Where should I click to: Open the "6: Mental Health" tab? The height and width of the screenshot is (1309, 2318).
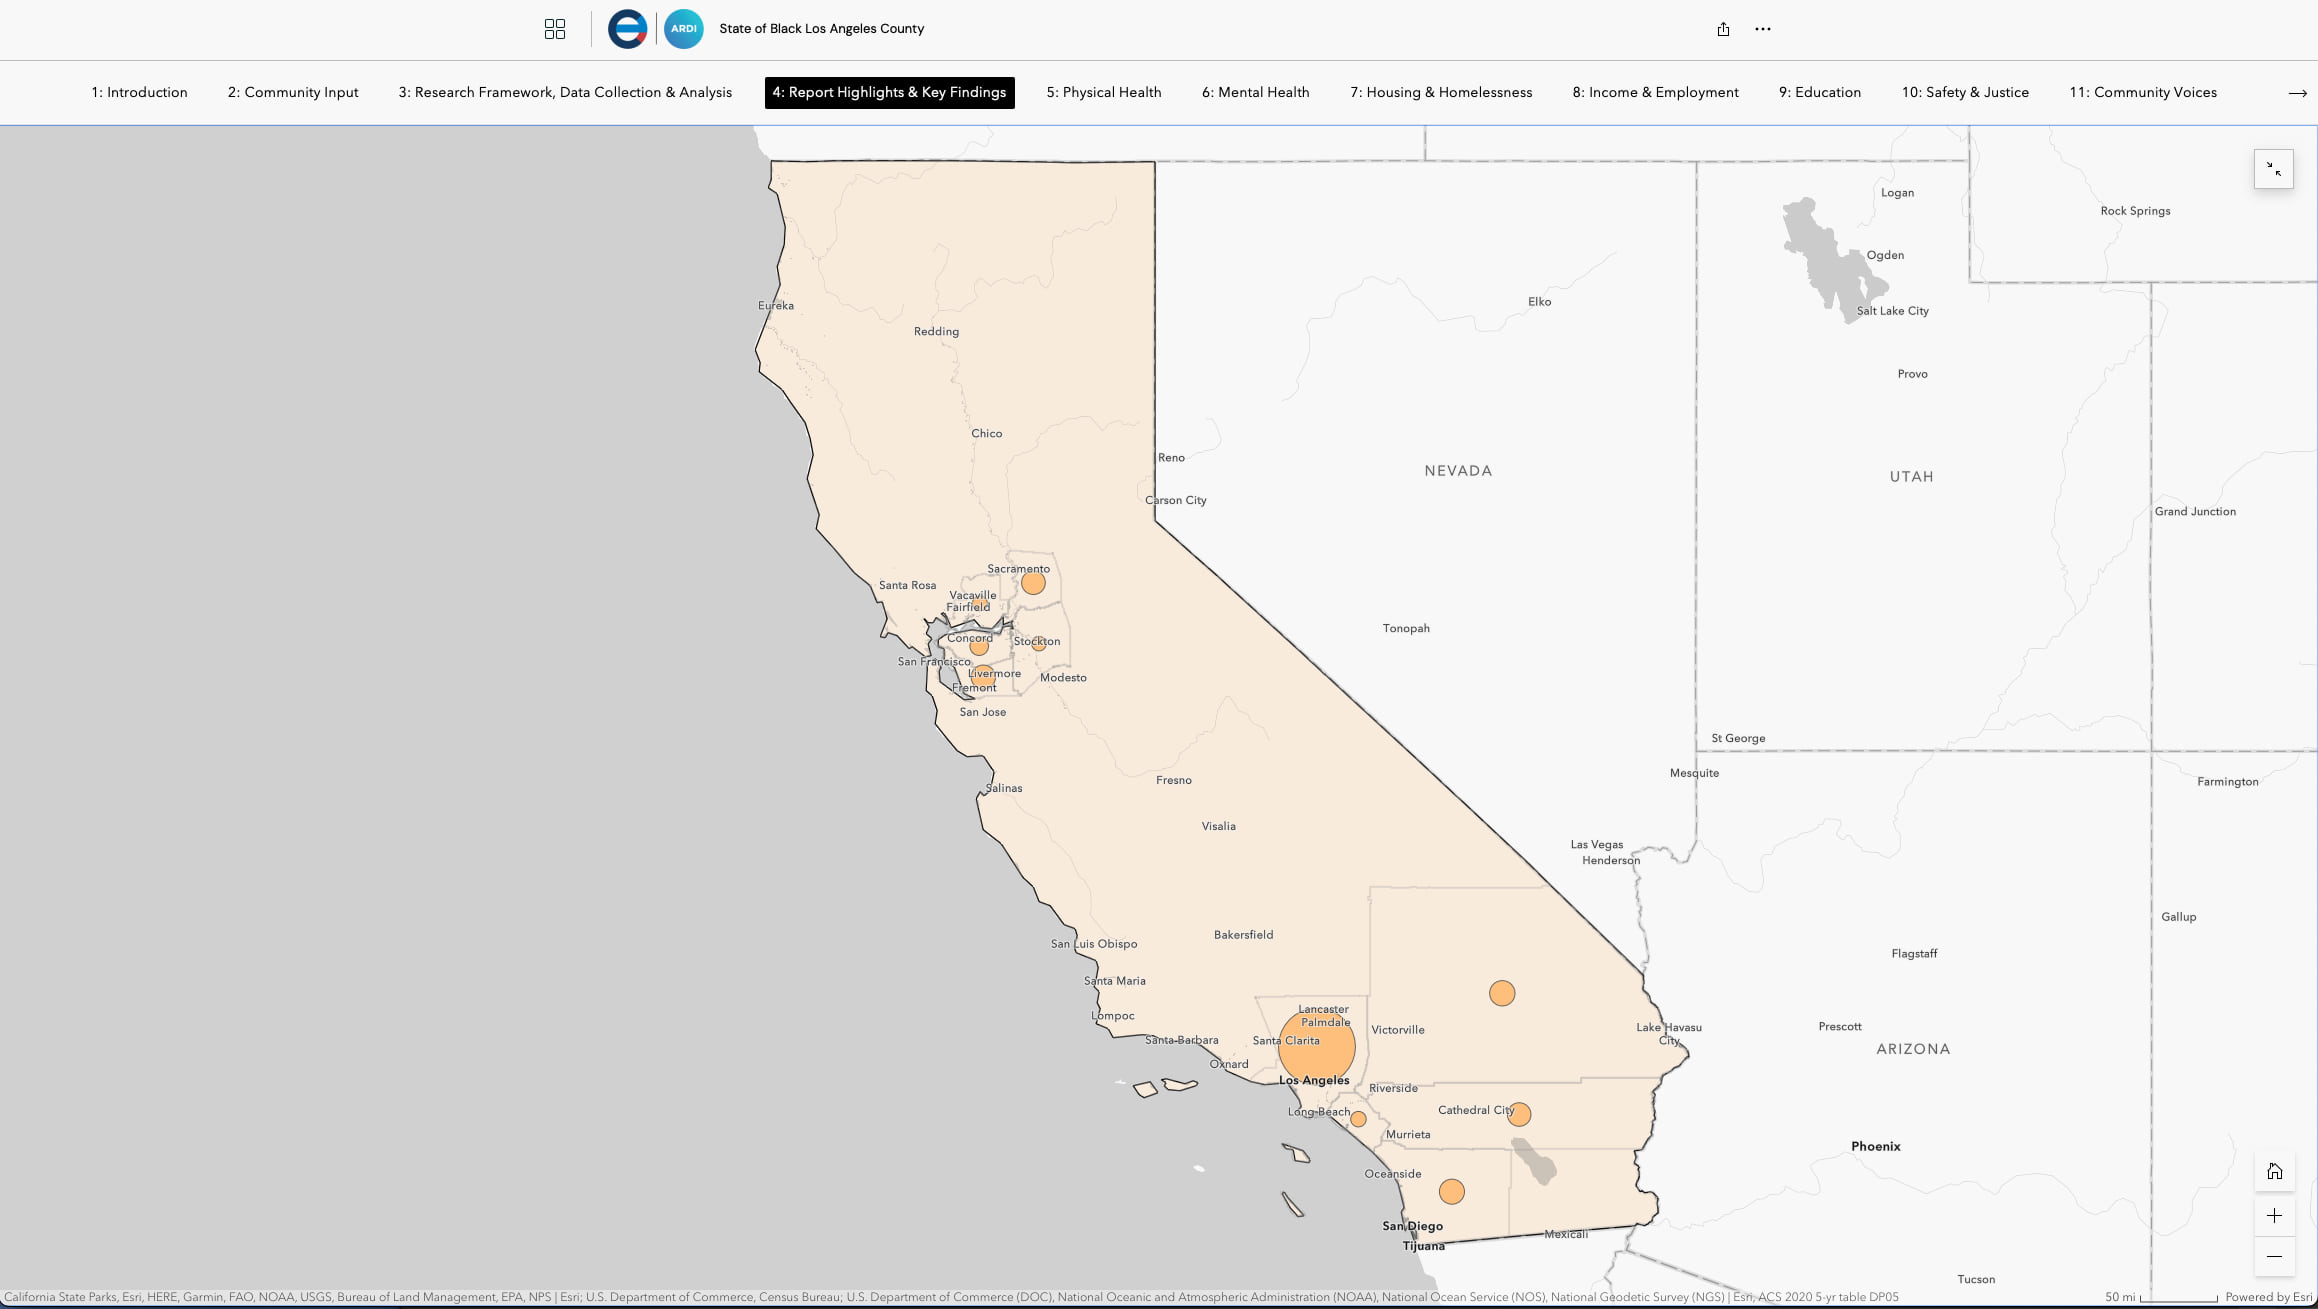(x=1255, y=92)
